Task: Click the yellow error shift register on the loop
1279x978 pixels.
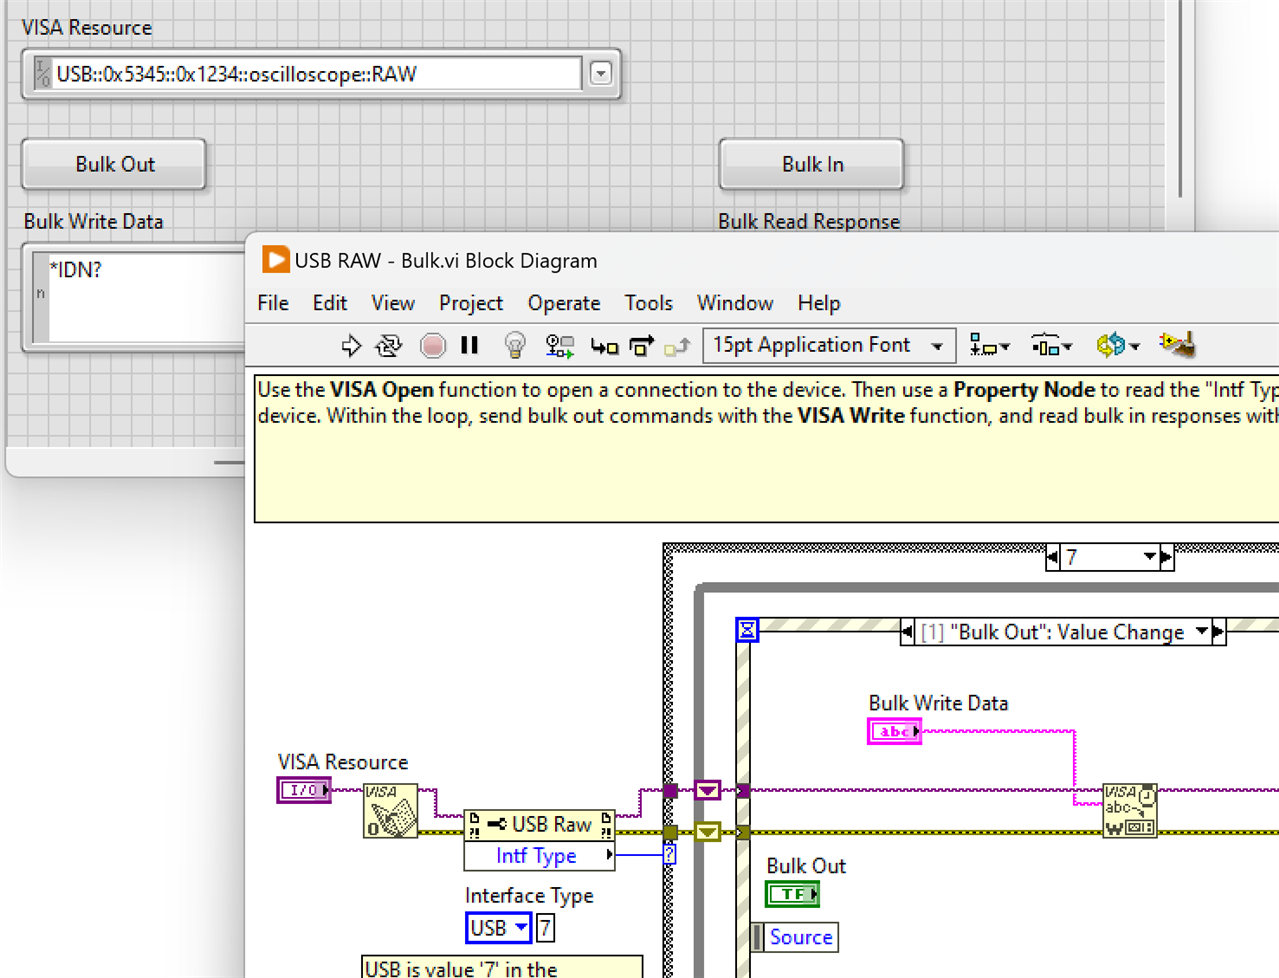Action: point(707,832)
